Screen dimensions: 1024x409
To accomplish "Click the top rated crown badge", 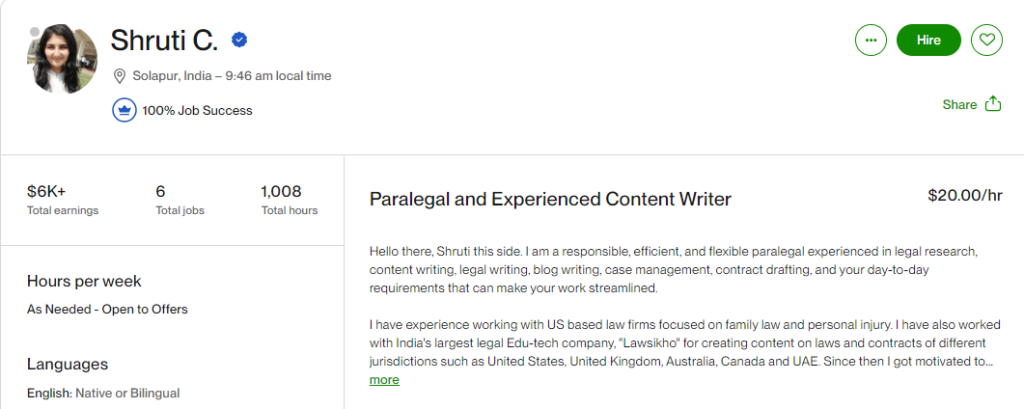I will click(124, 110).
